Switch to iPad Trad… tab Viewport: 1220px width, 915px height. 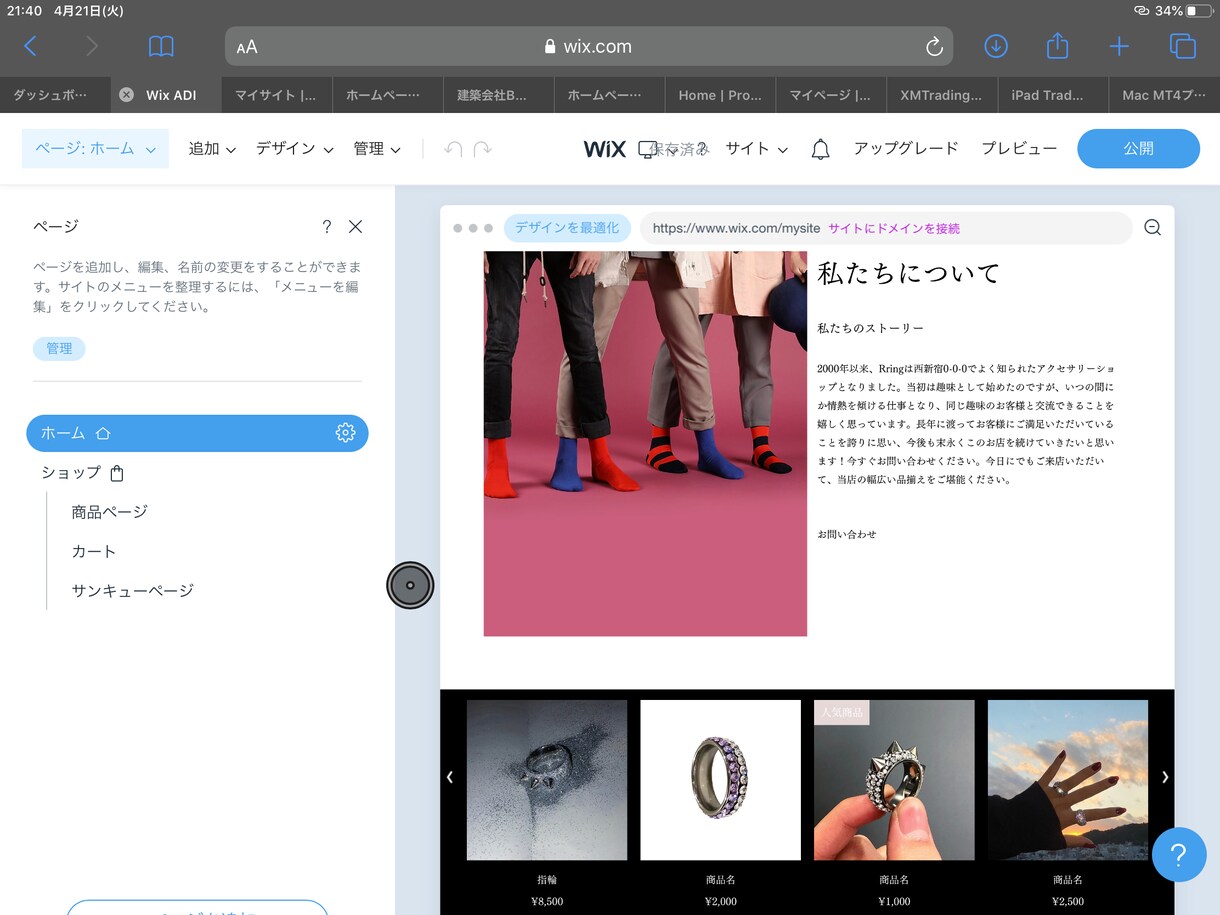(x=1053, y=95)
